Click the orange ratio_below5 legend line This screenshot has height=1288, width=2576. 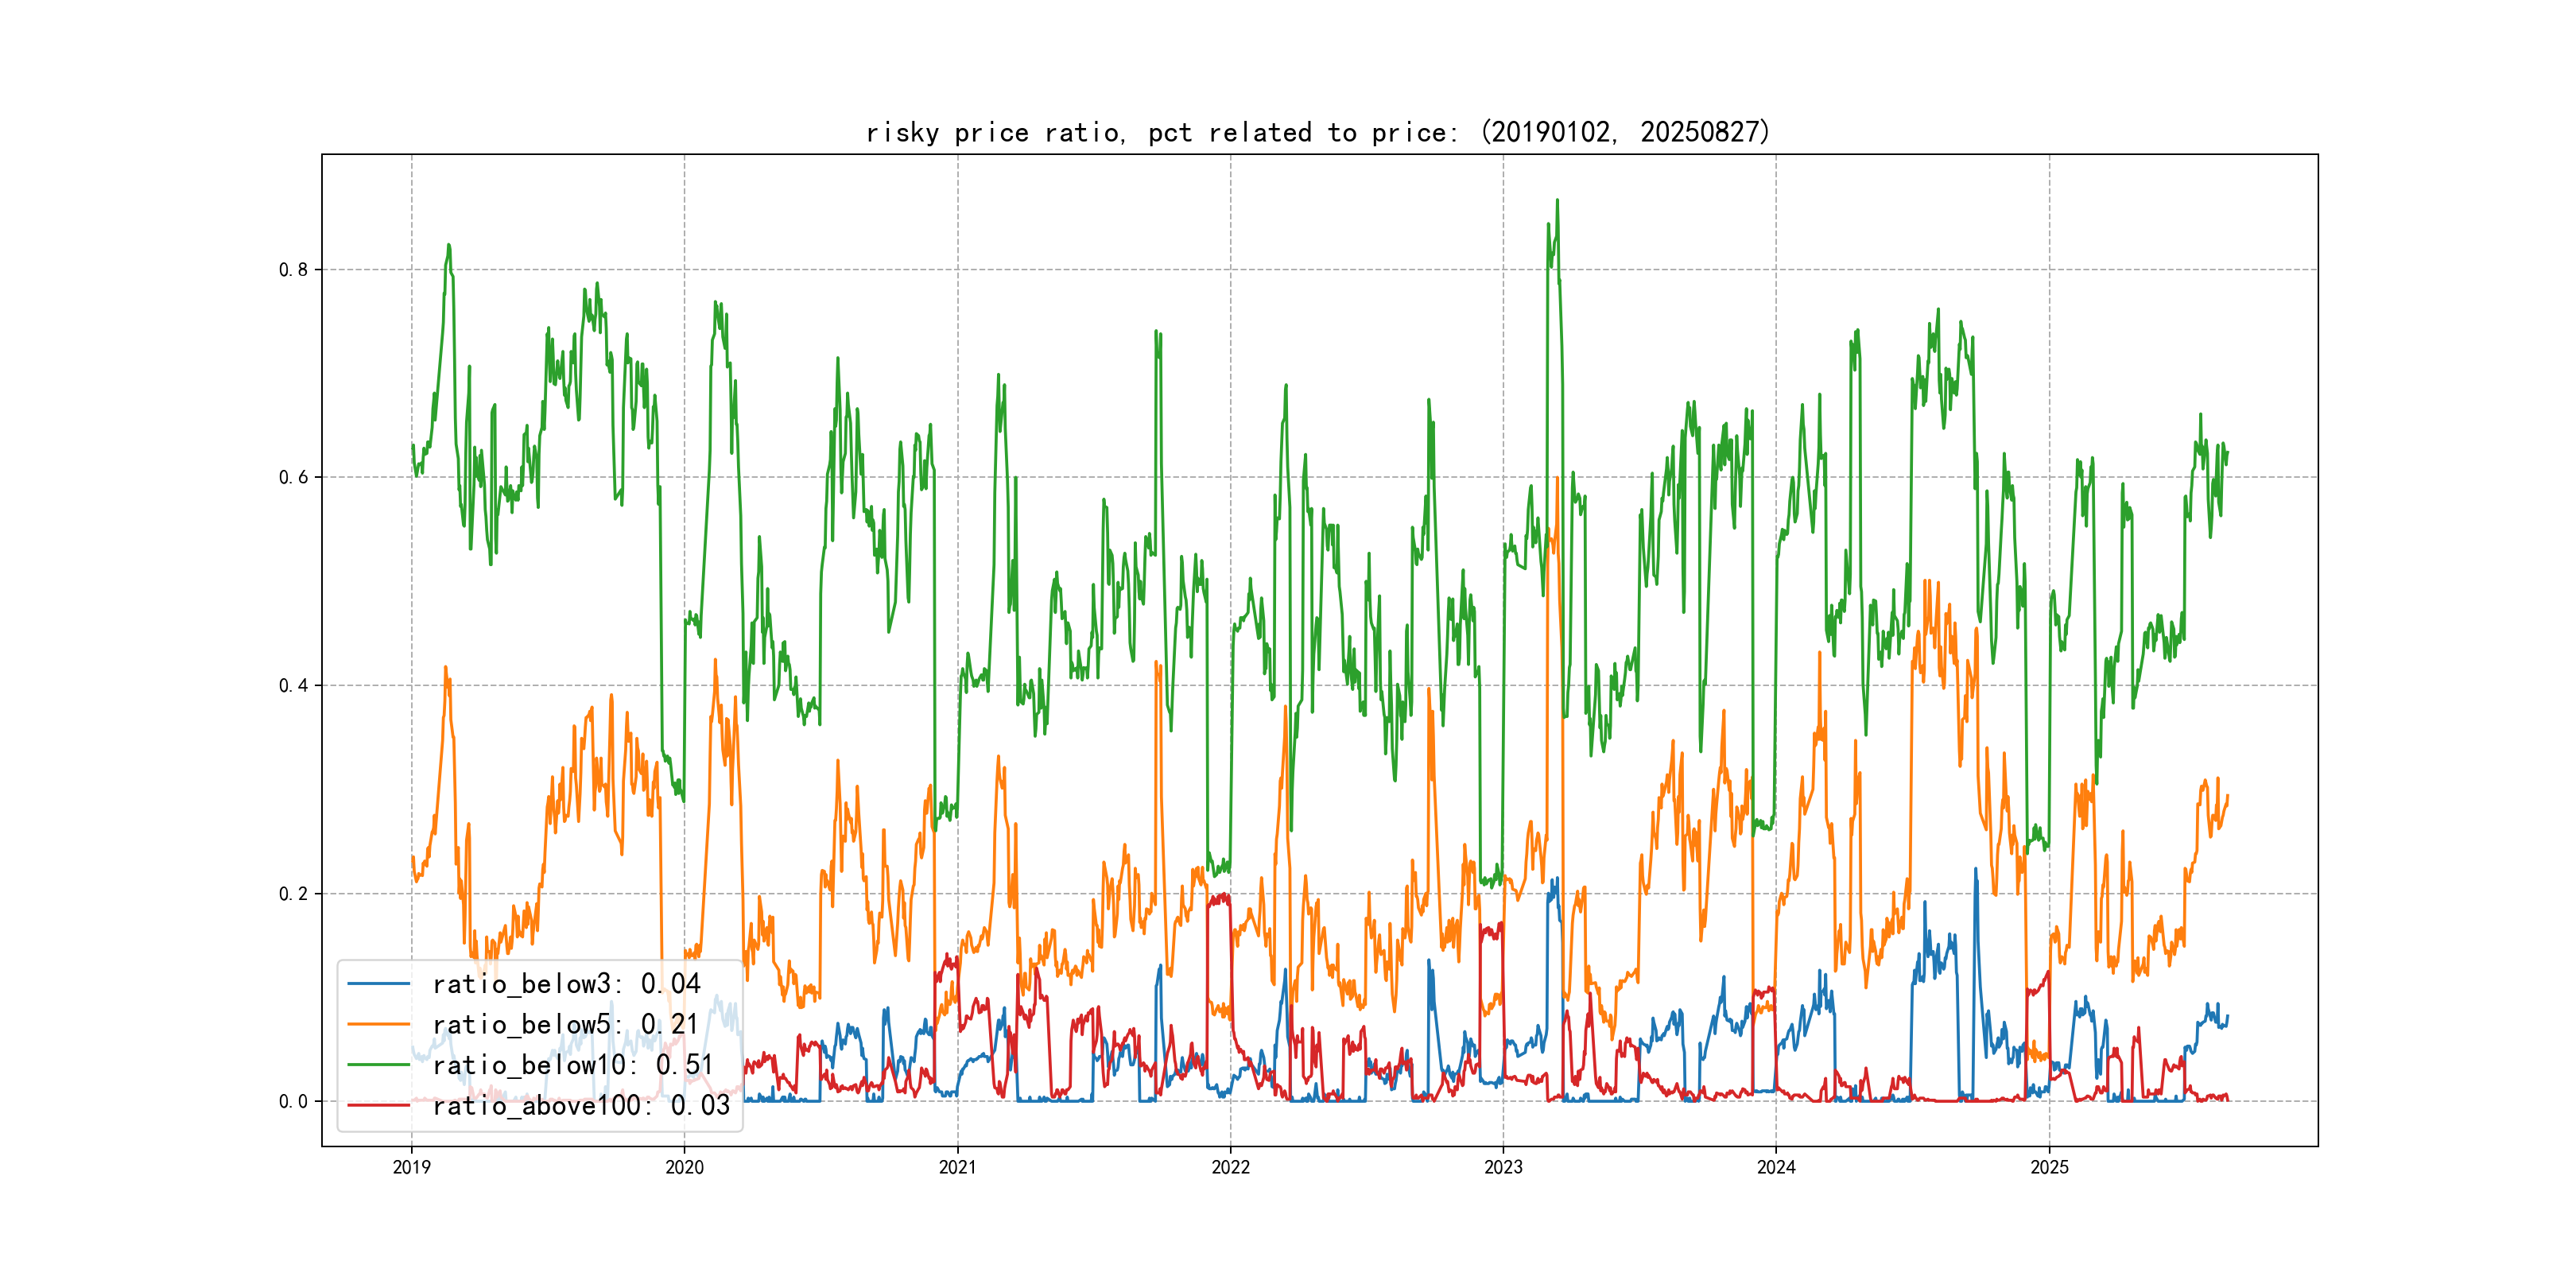point(378,1024)
